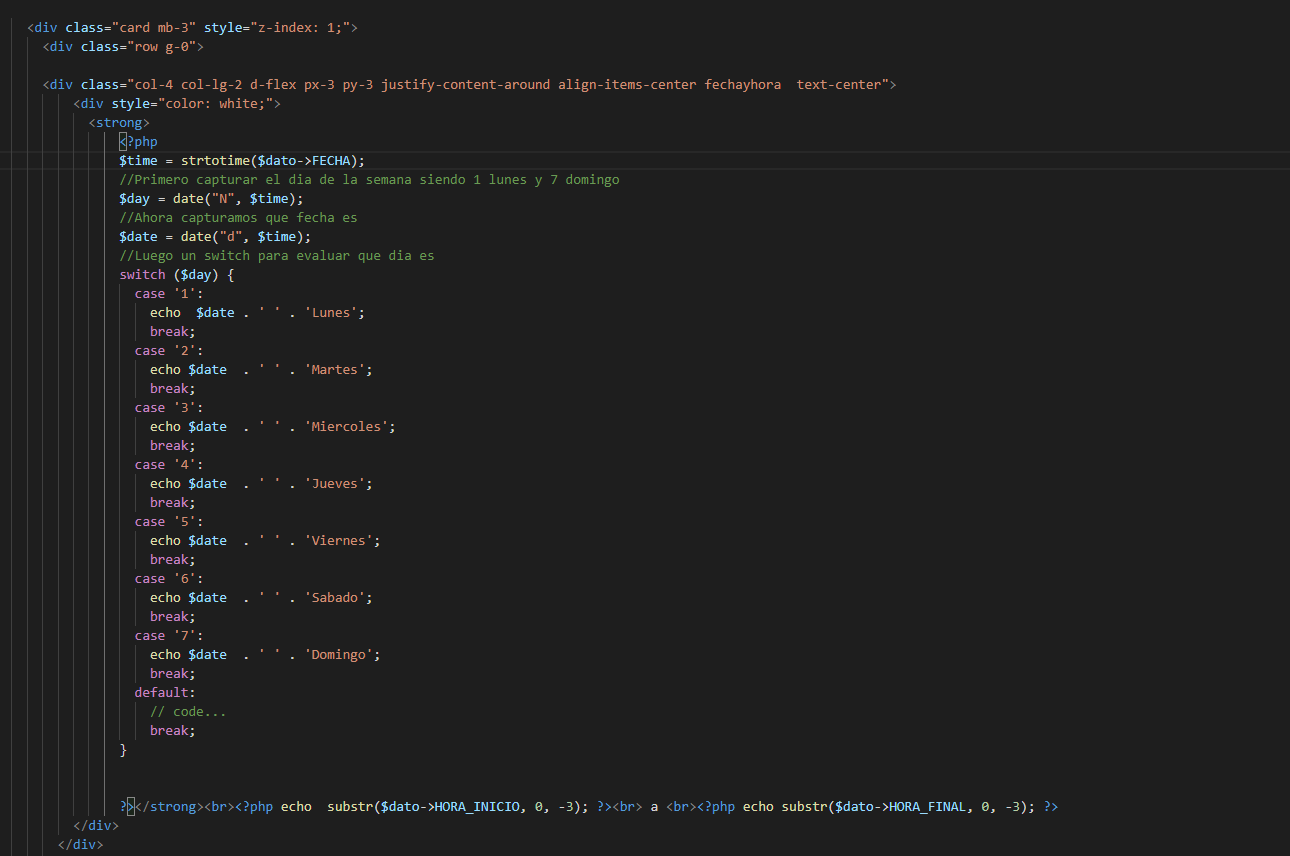
Task: Click the comment starting with //Primero capturar
Action: (370, 179)
